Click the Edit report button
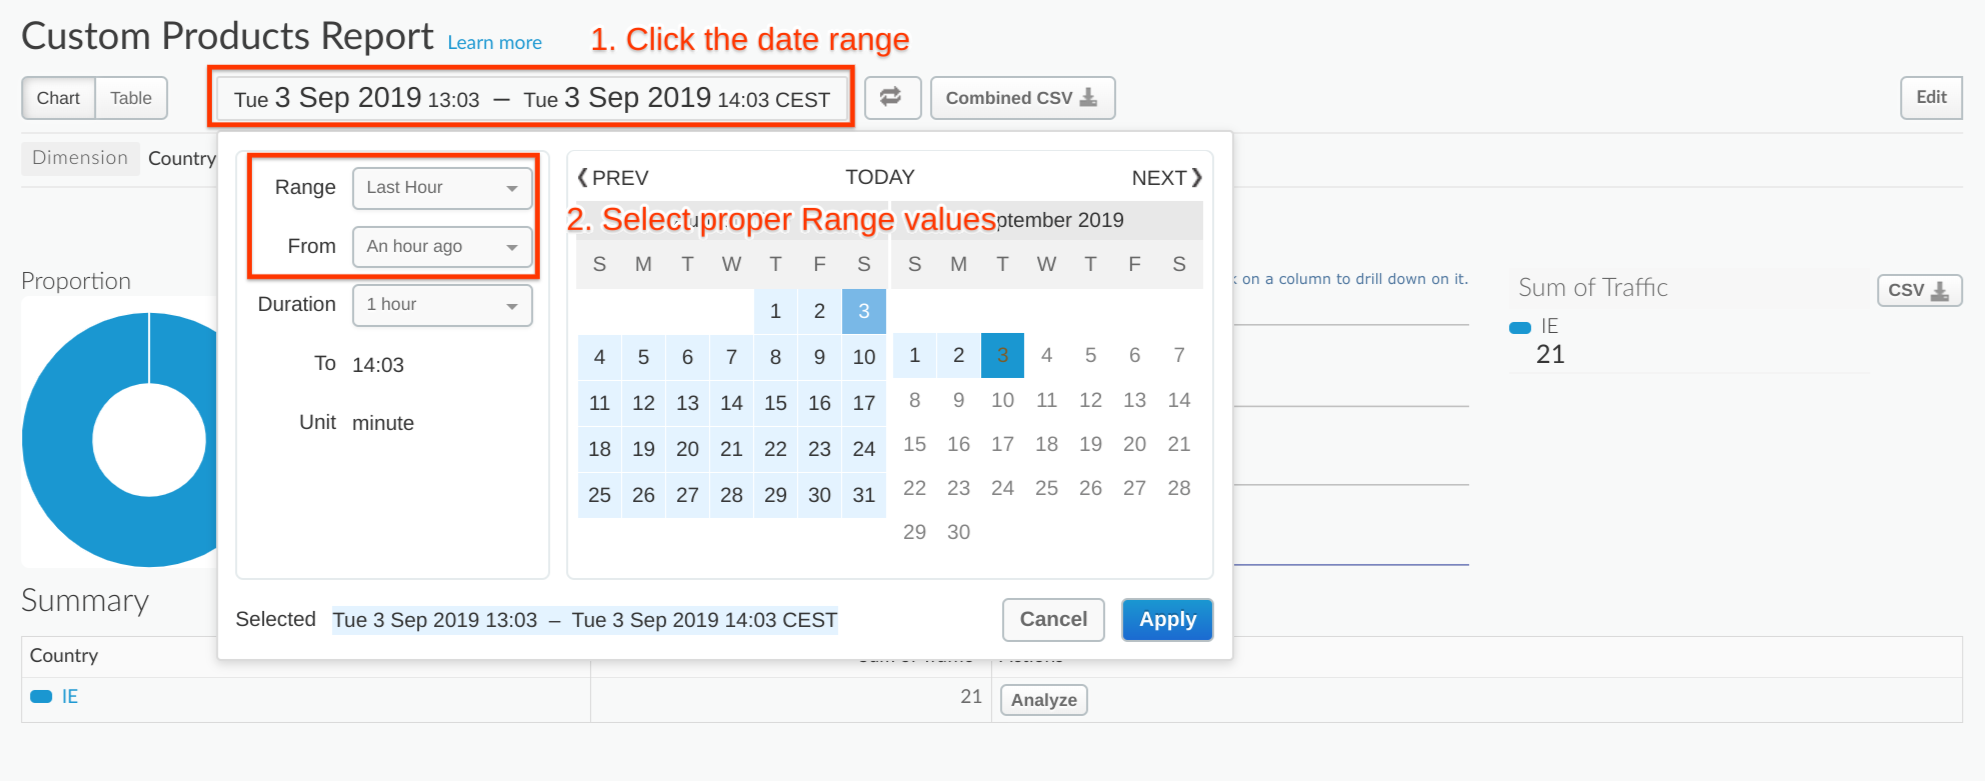This screenshot has width=1986, height=781. (x=1931, y=98)
